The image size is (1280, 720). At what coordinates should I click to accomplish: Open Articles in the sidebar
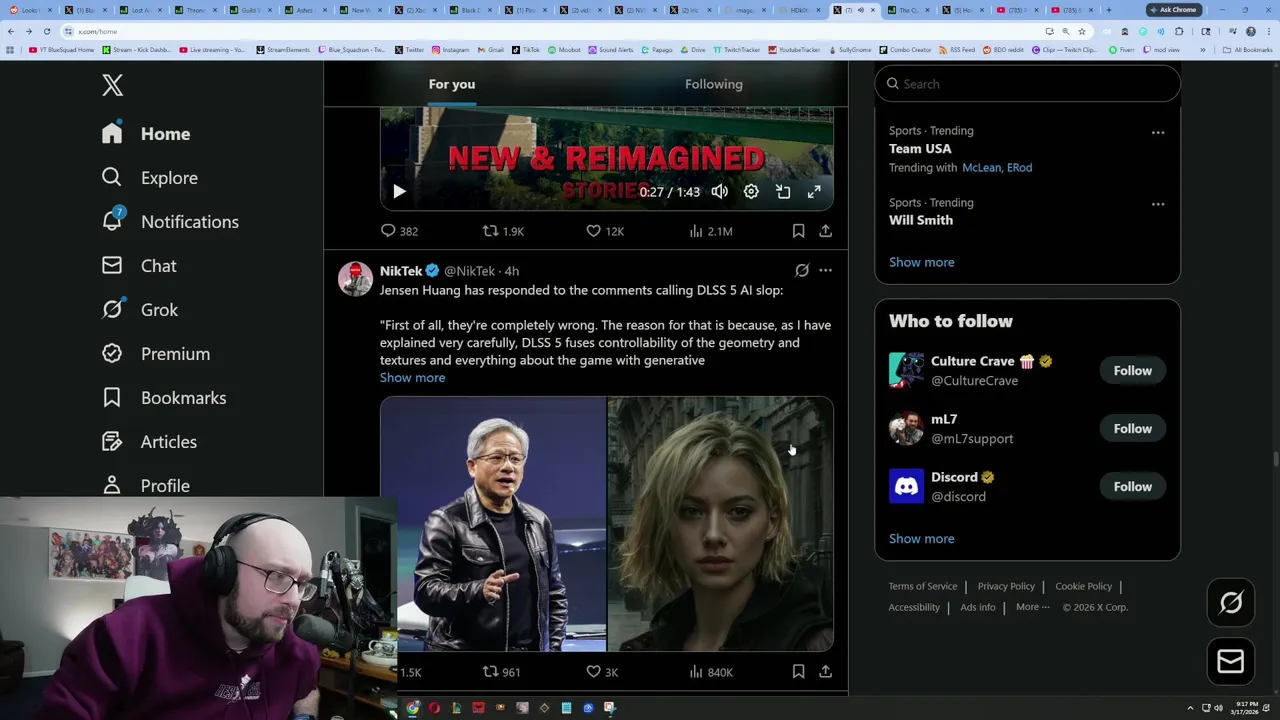tap(149, 442)
